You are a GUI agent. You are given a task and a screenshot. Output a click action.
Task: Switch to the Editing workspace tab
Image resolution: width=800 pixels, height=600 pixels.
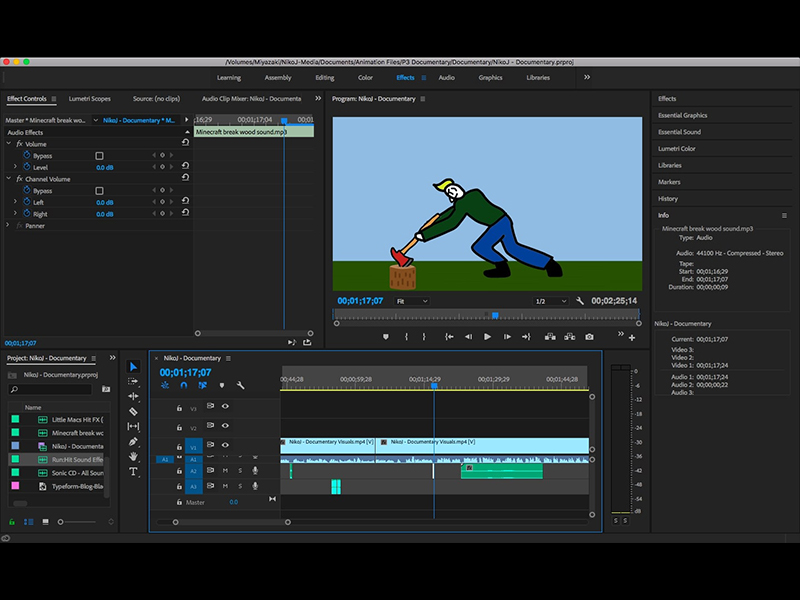325,76
